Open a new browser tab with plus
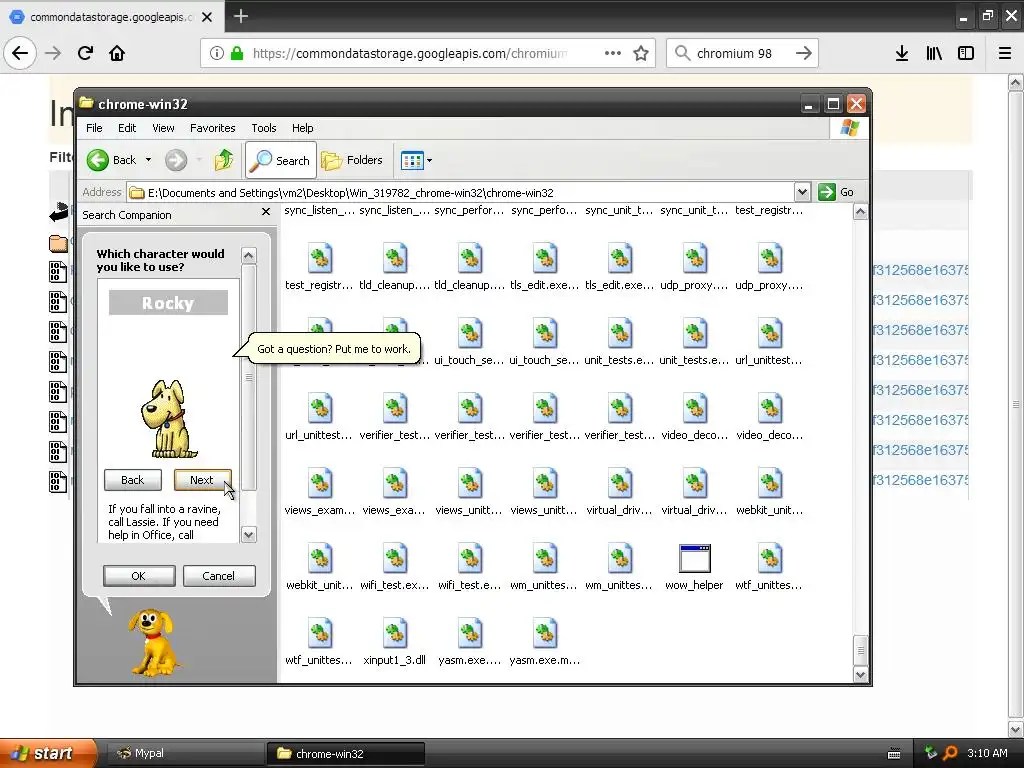The image size is (1024, 768). click(240, 16)
